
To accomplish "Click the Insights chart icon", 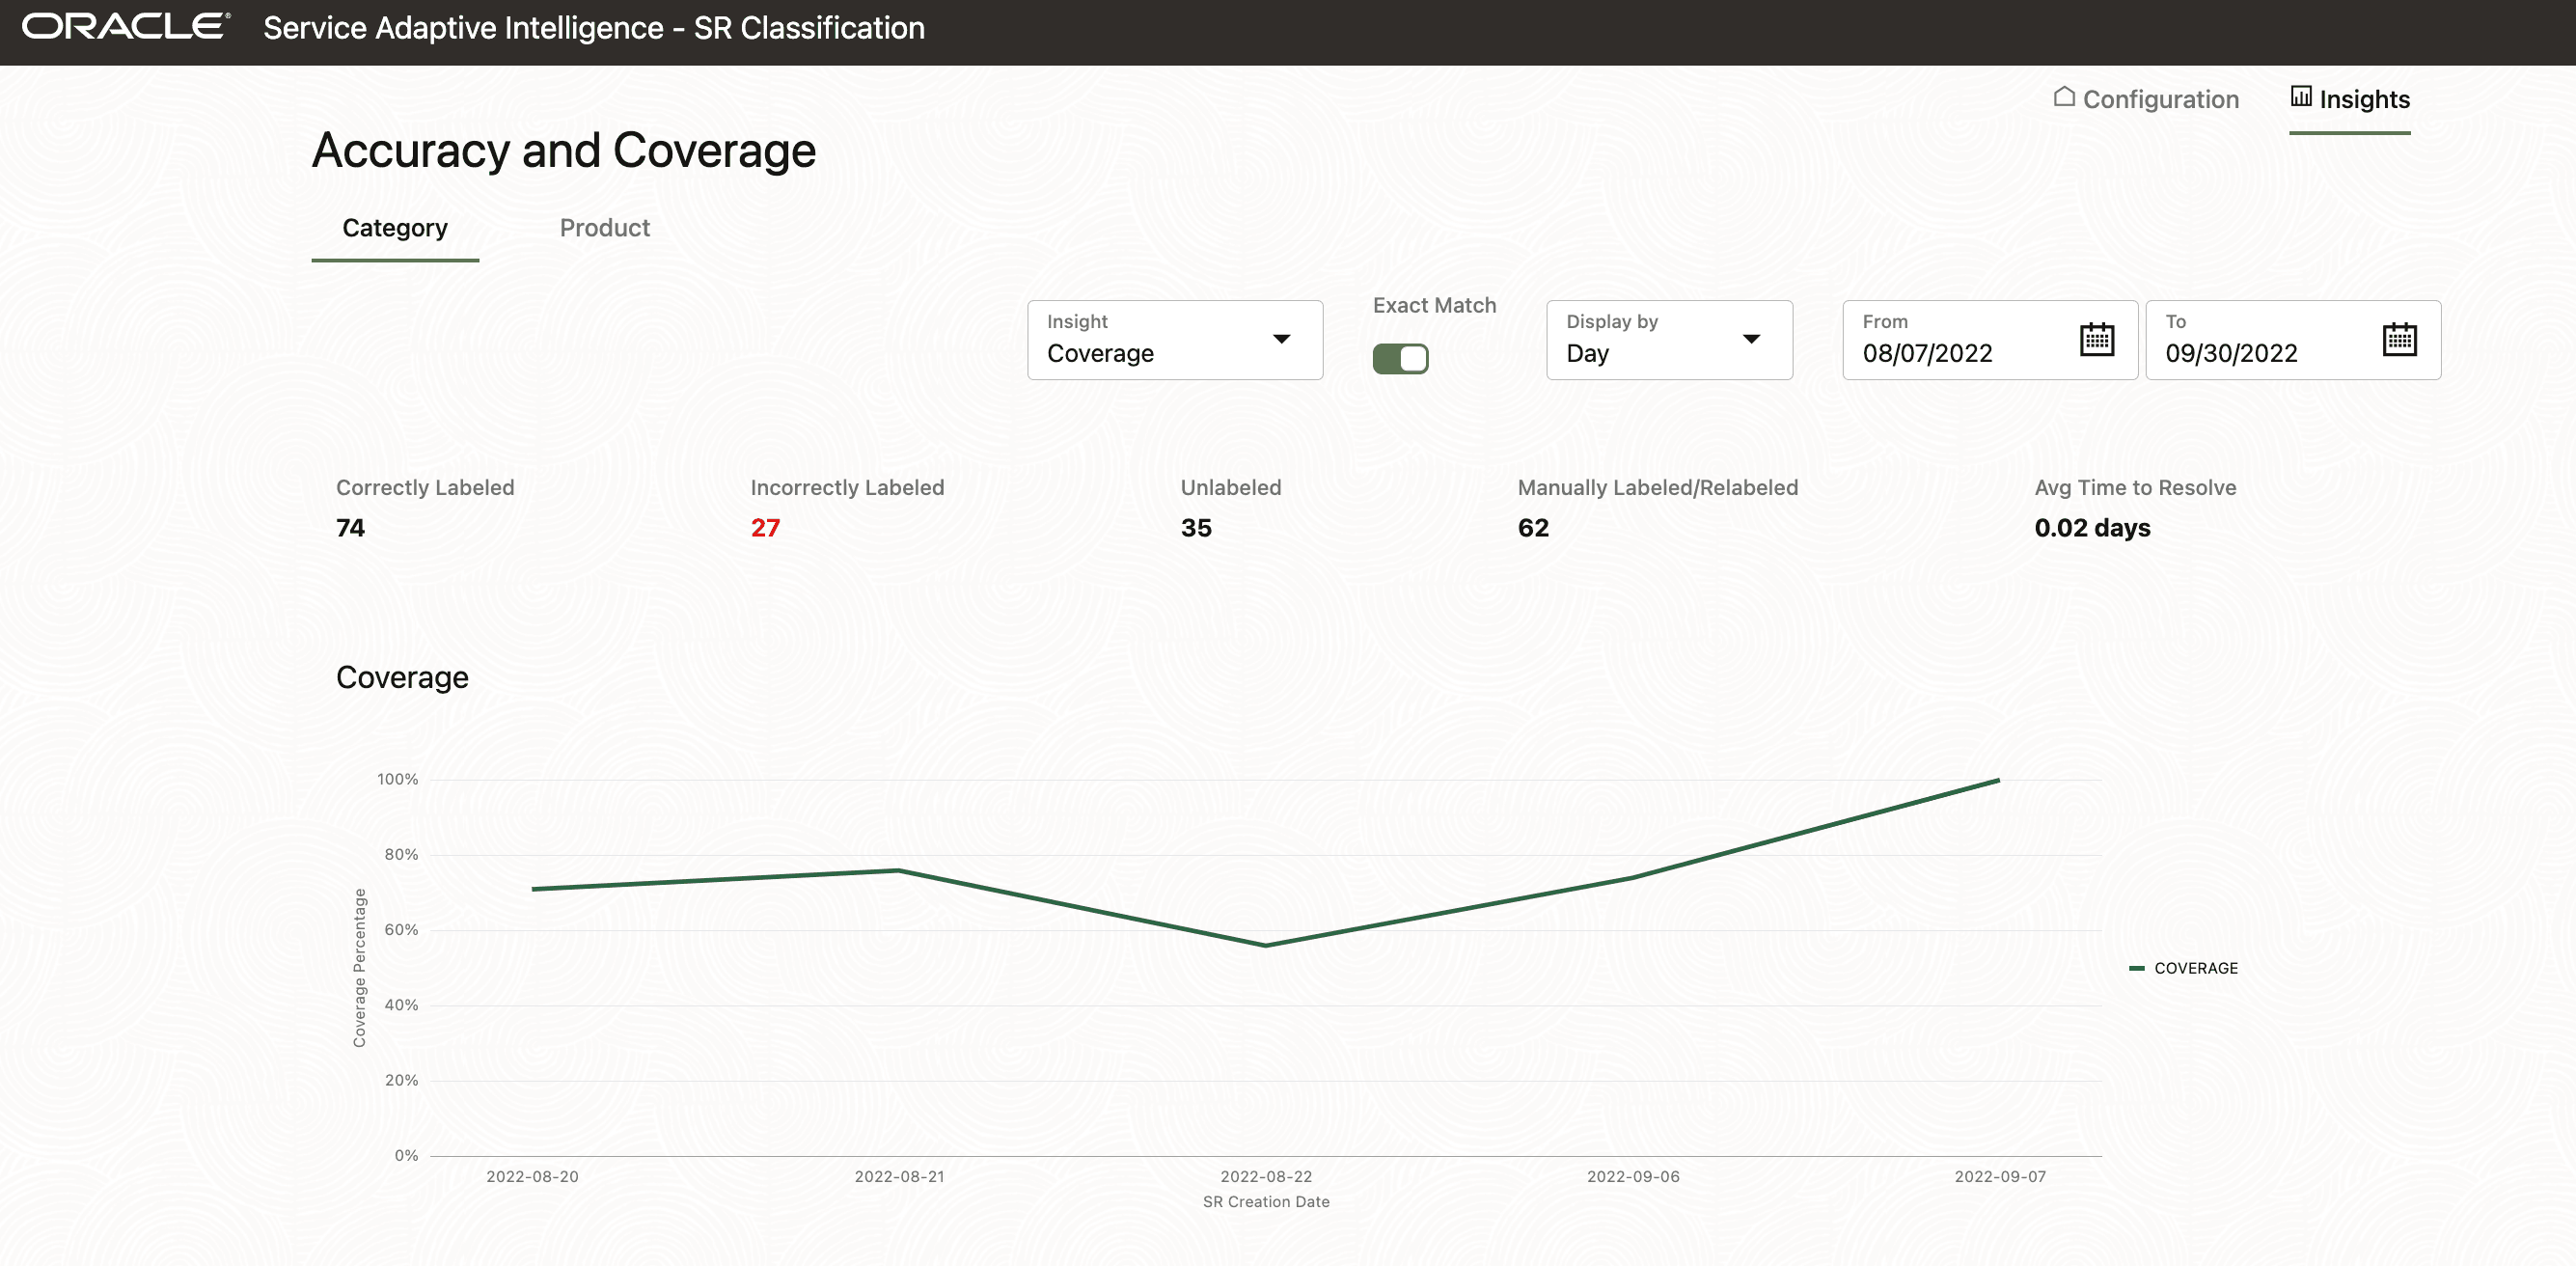I will pos(2301,97).
